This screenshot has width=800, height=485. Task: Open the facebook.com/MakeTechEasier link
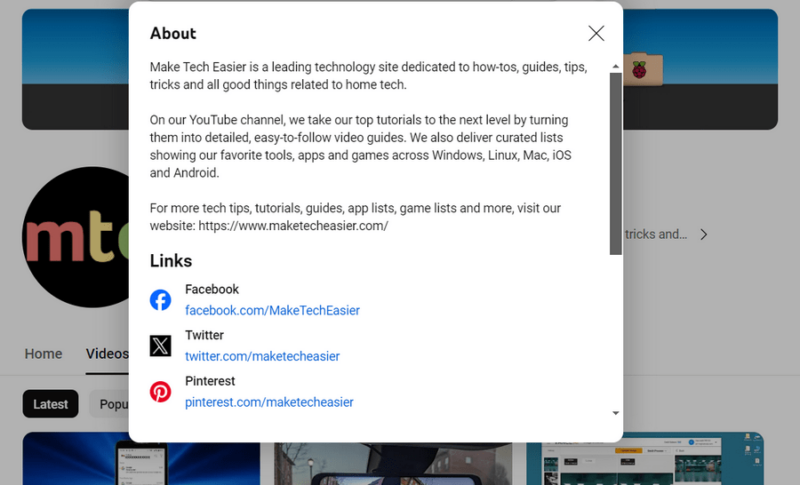(x=272, y=311)
